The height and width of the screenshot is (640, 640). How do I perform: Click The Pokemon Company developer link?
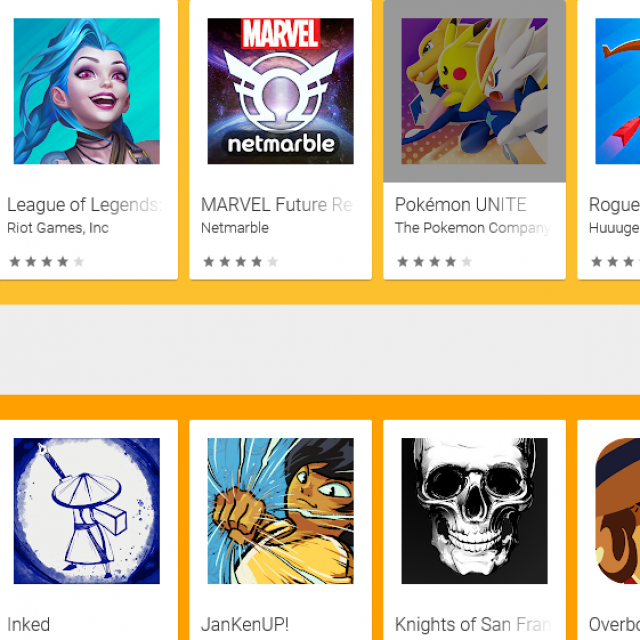pyautogui.click(x=473, y=228)
